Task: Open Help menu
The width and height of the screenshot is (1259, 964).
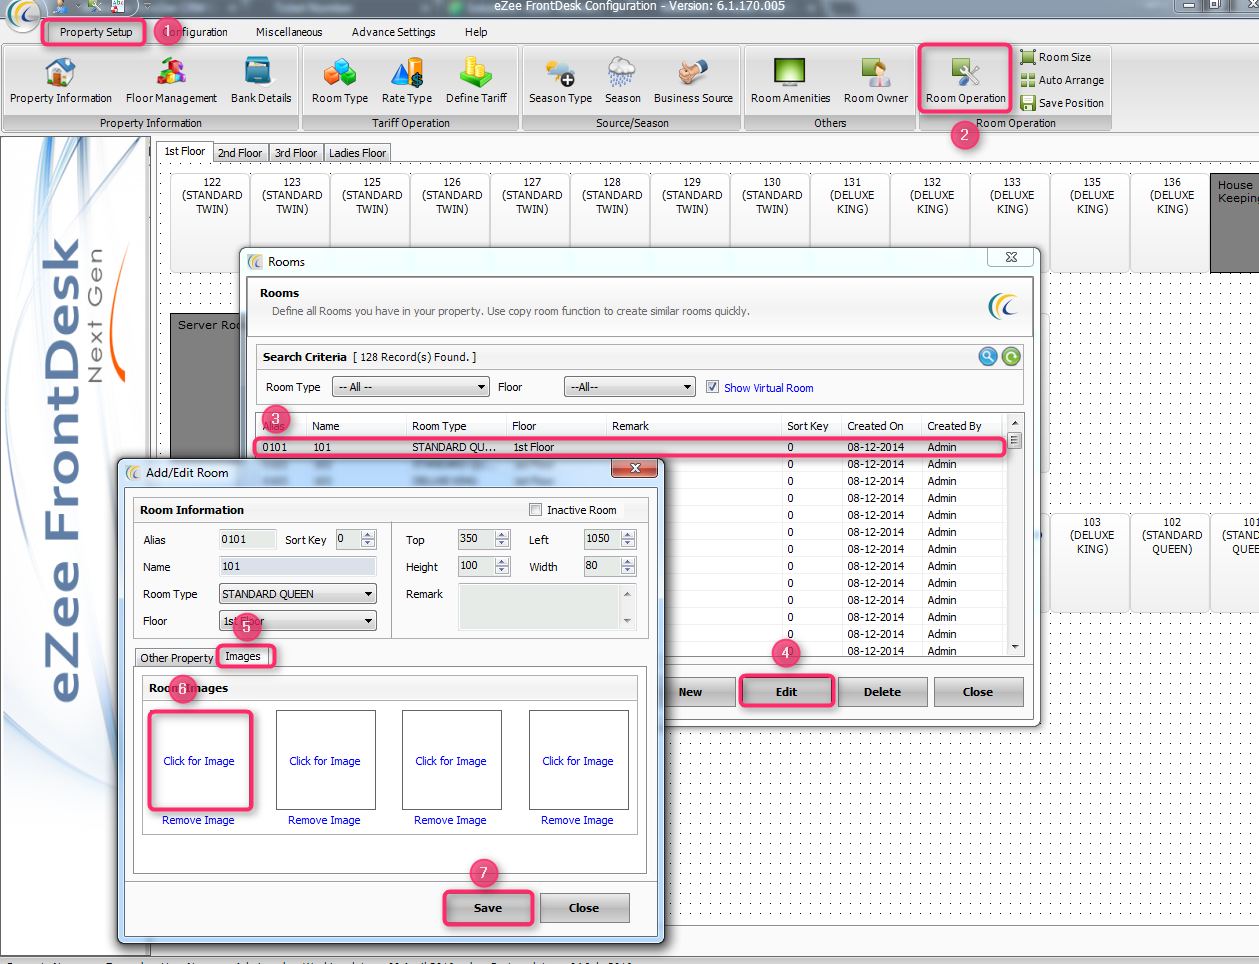Action: point(476,32)
